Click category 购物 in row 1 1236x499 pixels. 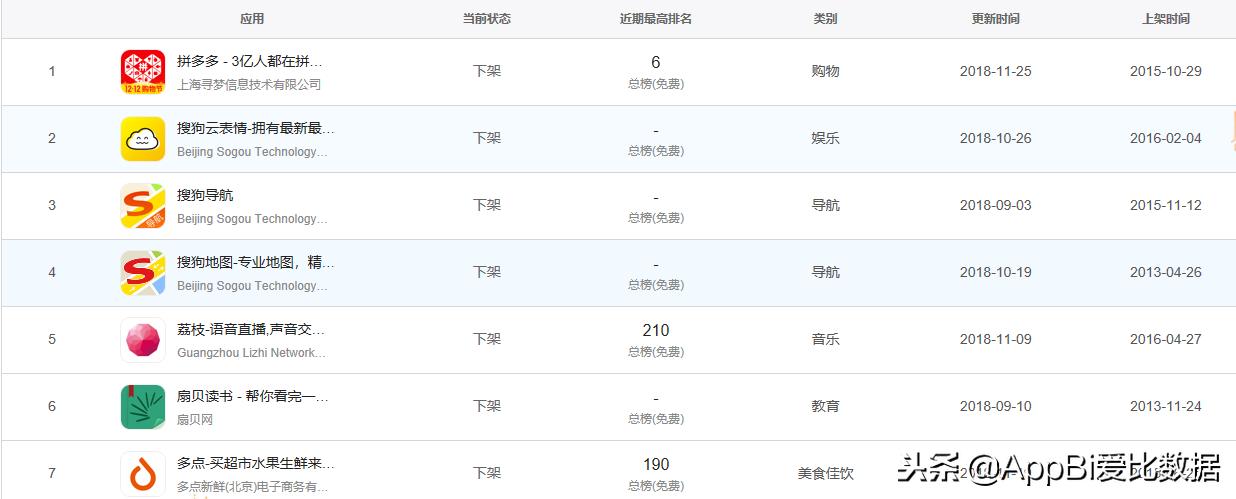click(x=825, y=72)
